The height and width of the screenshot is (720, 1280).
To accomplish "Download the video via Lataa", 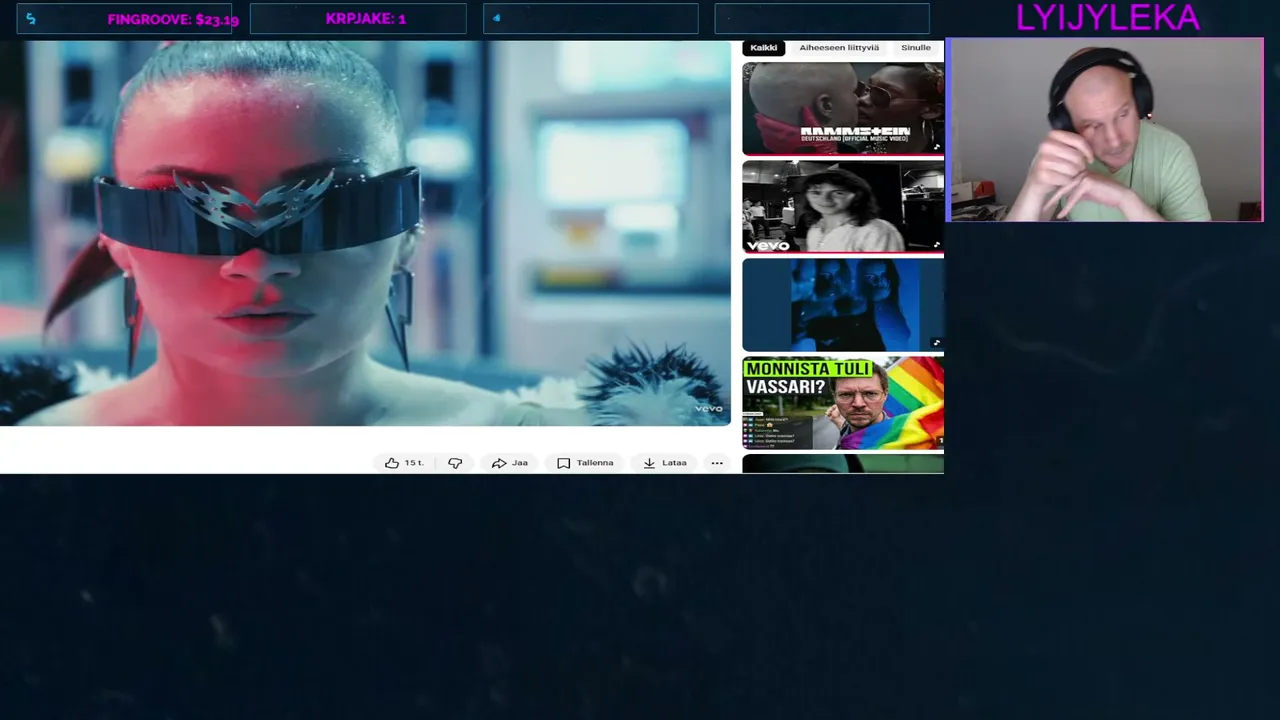I will coord(665,463).
